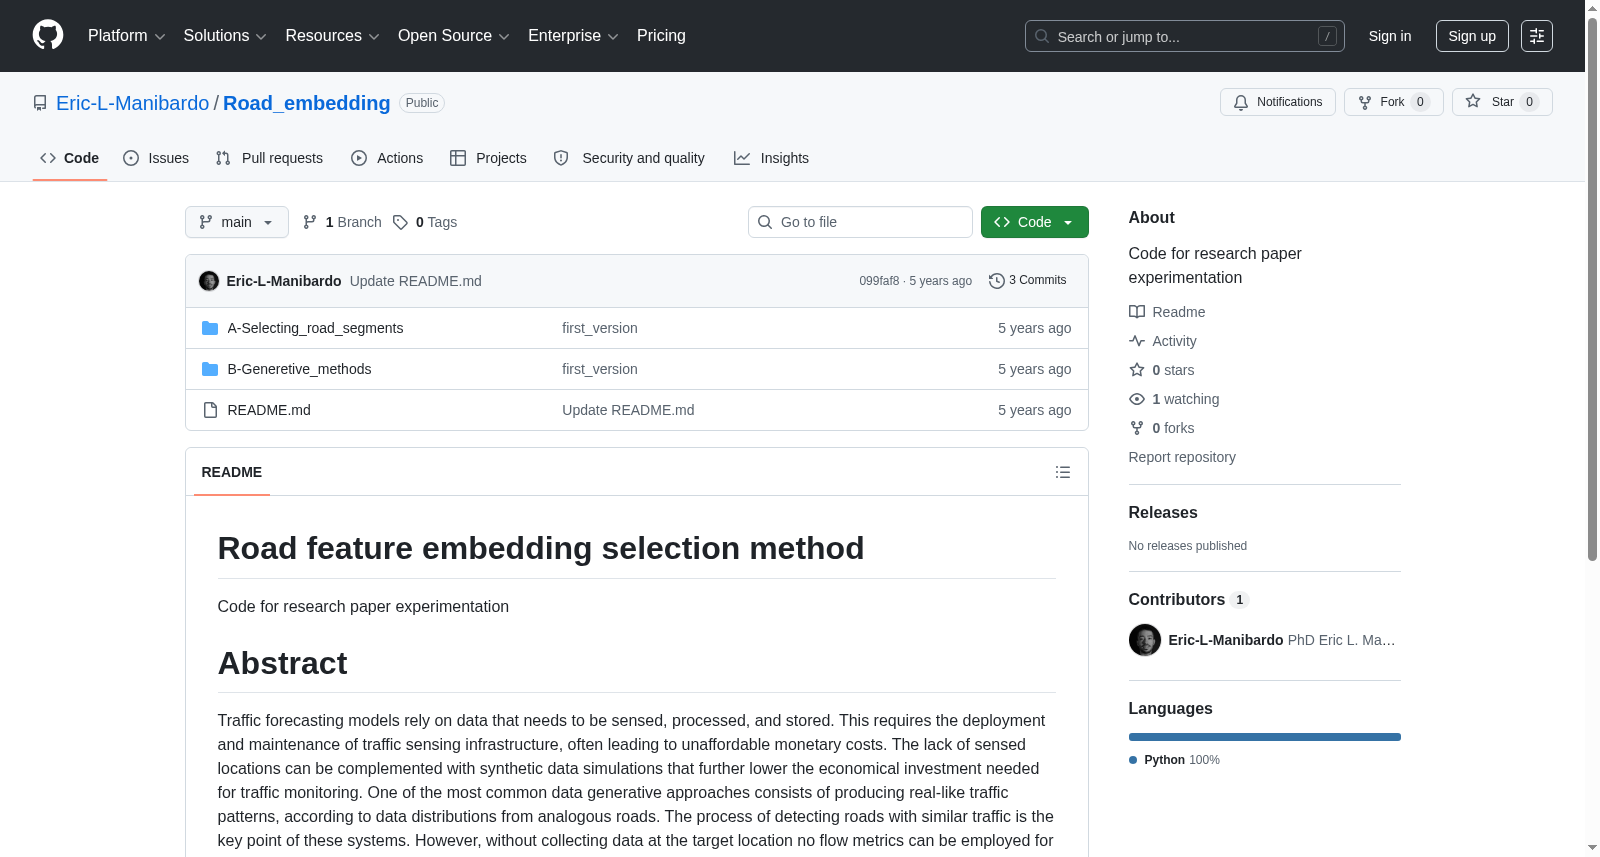The width and height of the screenshot is (1600, 857).
Task: Open the Pricing page
Action: coord(661,36)
